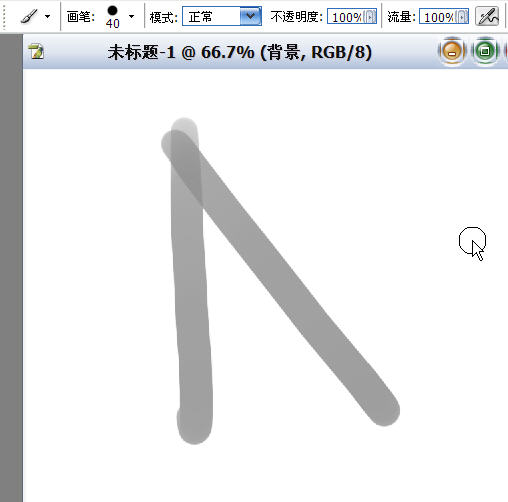Click the brush tip preview showing size 40
Viewport: 508px width, 502px height.
(x=113, y=17)
